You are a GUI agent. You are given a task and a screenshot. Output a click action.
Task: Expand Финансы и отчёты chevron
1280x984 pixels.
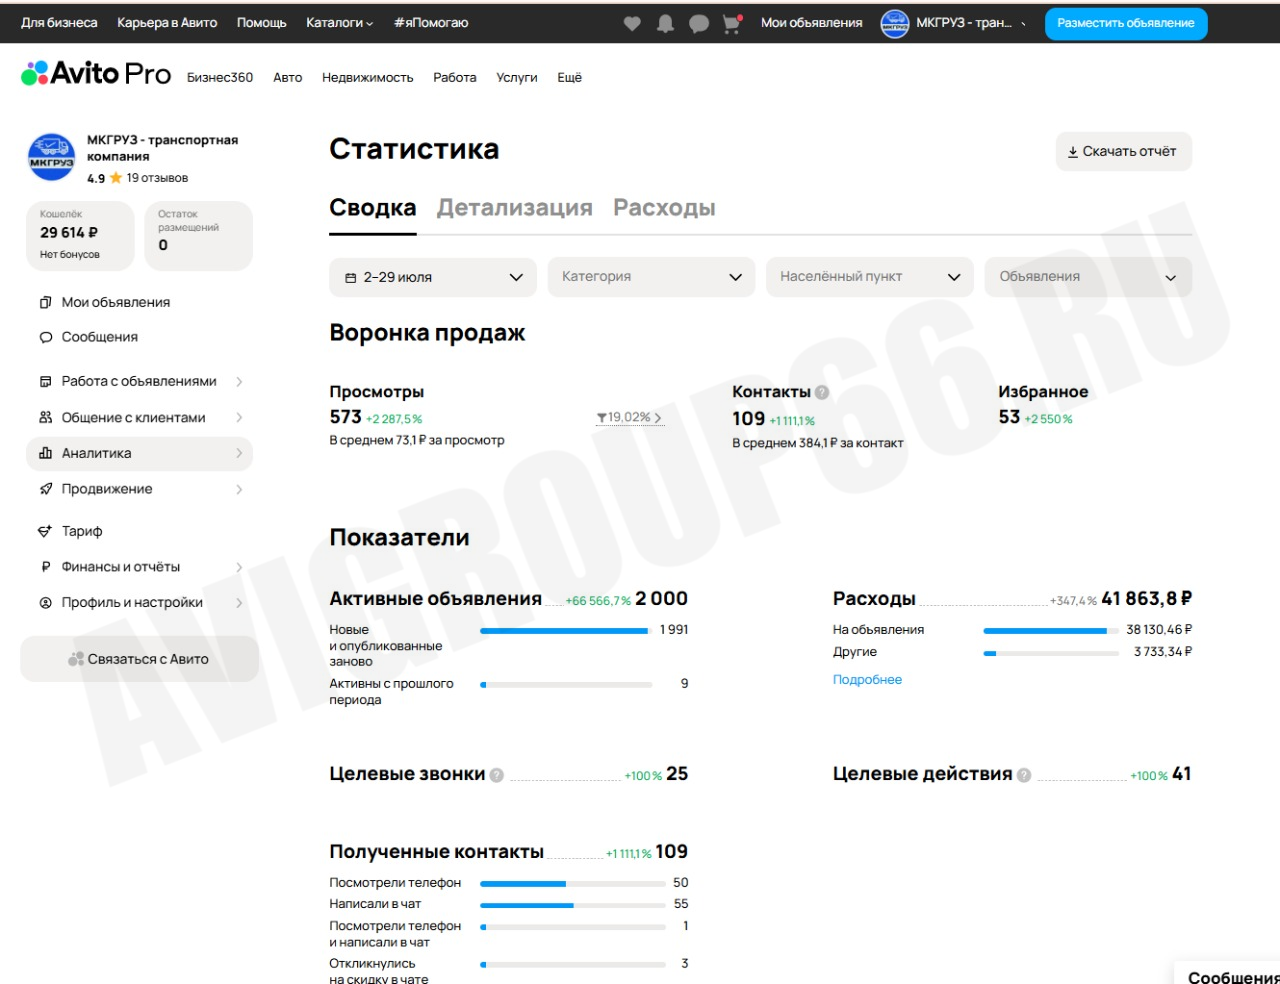(x=239, y=567)
